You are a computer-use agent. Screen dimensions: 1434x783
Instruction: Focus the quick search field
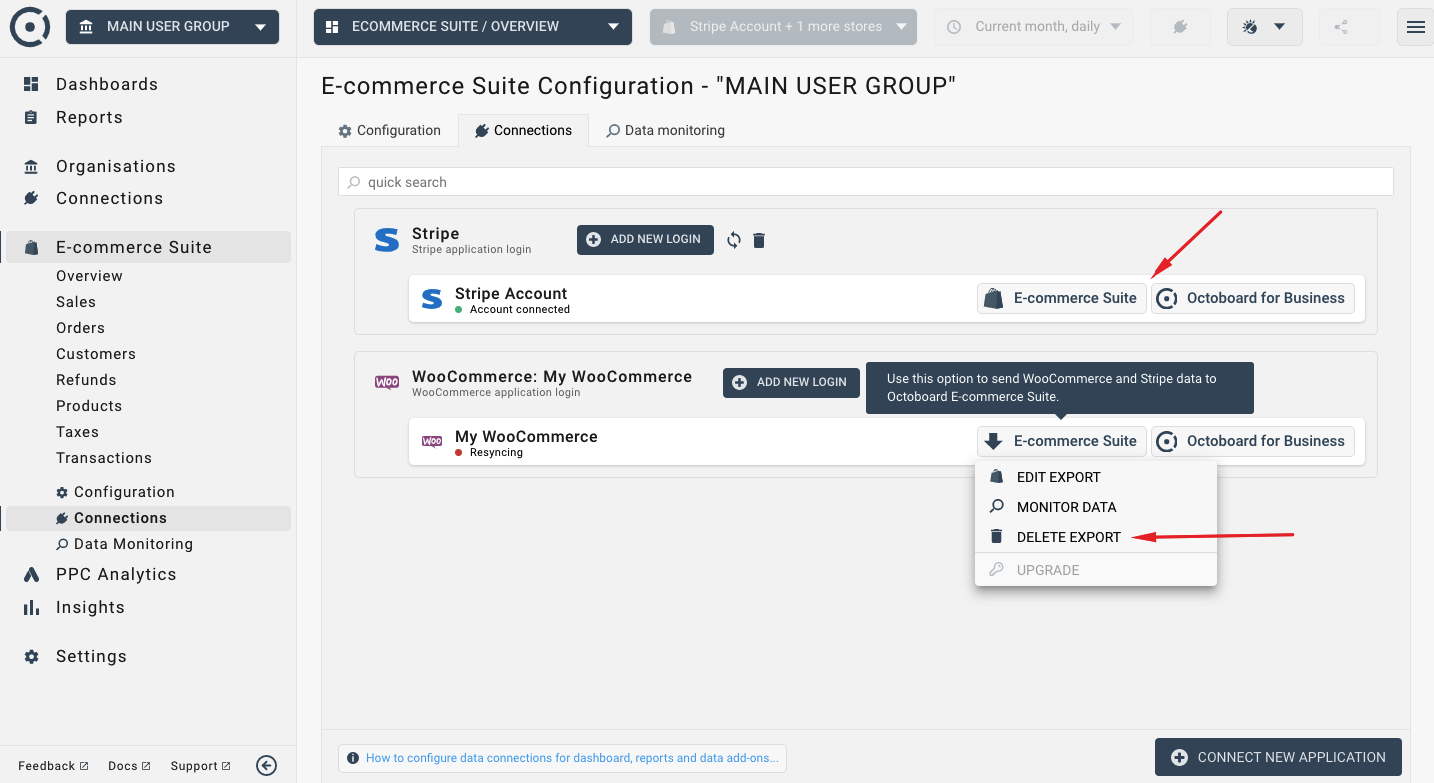[x=866, y=182]
